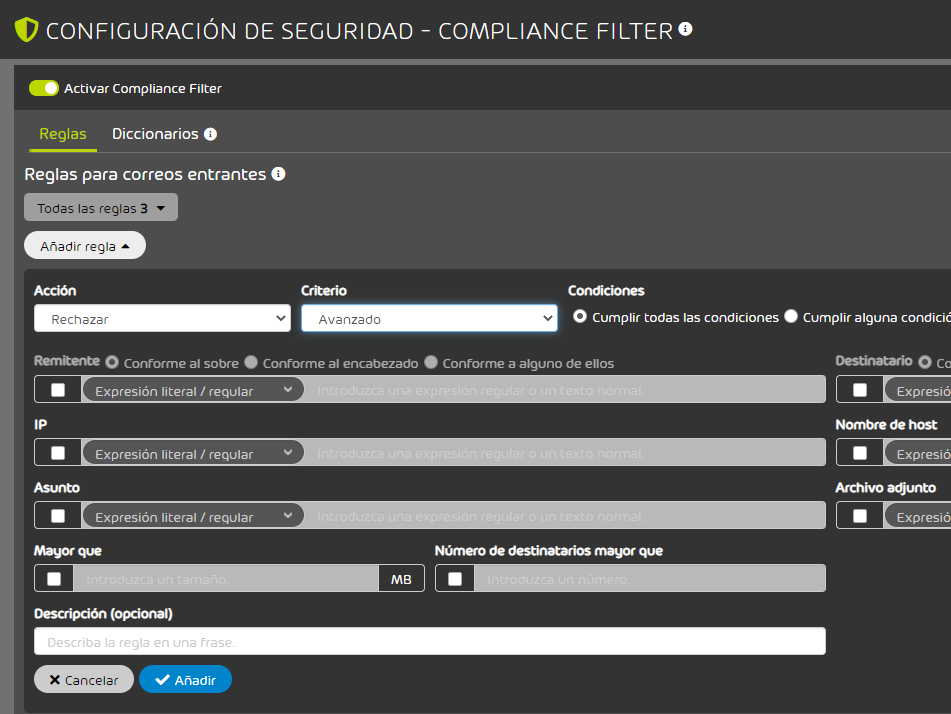Tick Número de destinatarios mayor que checkbox
This screenshot has width=951, height=714.
(455, 579)
